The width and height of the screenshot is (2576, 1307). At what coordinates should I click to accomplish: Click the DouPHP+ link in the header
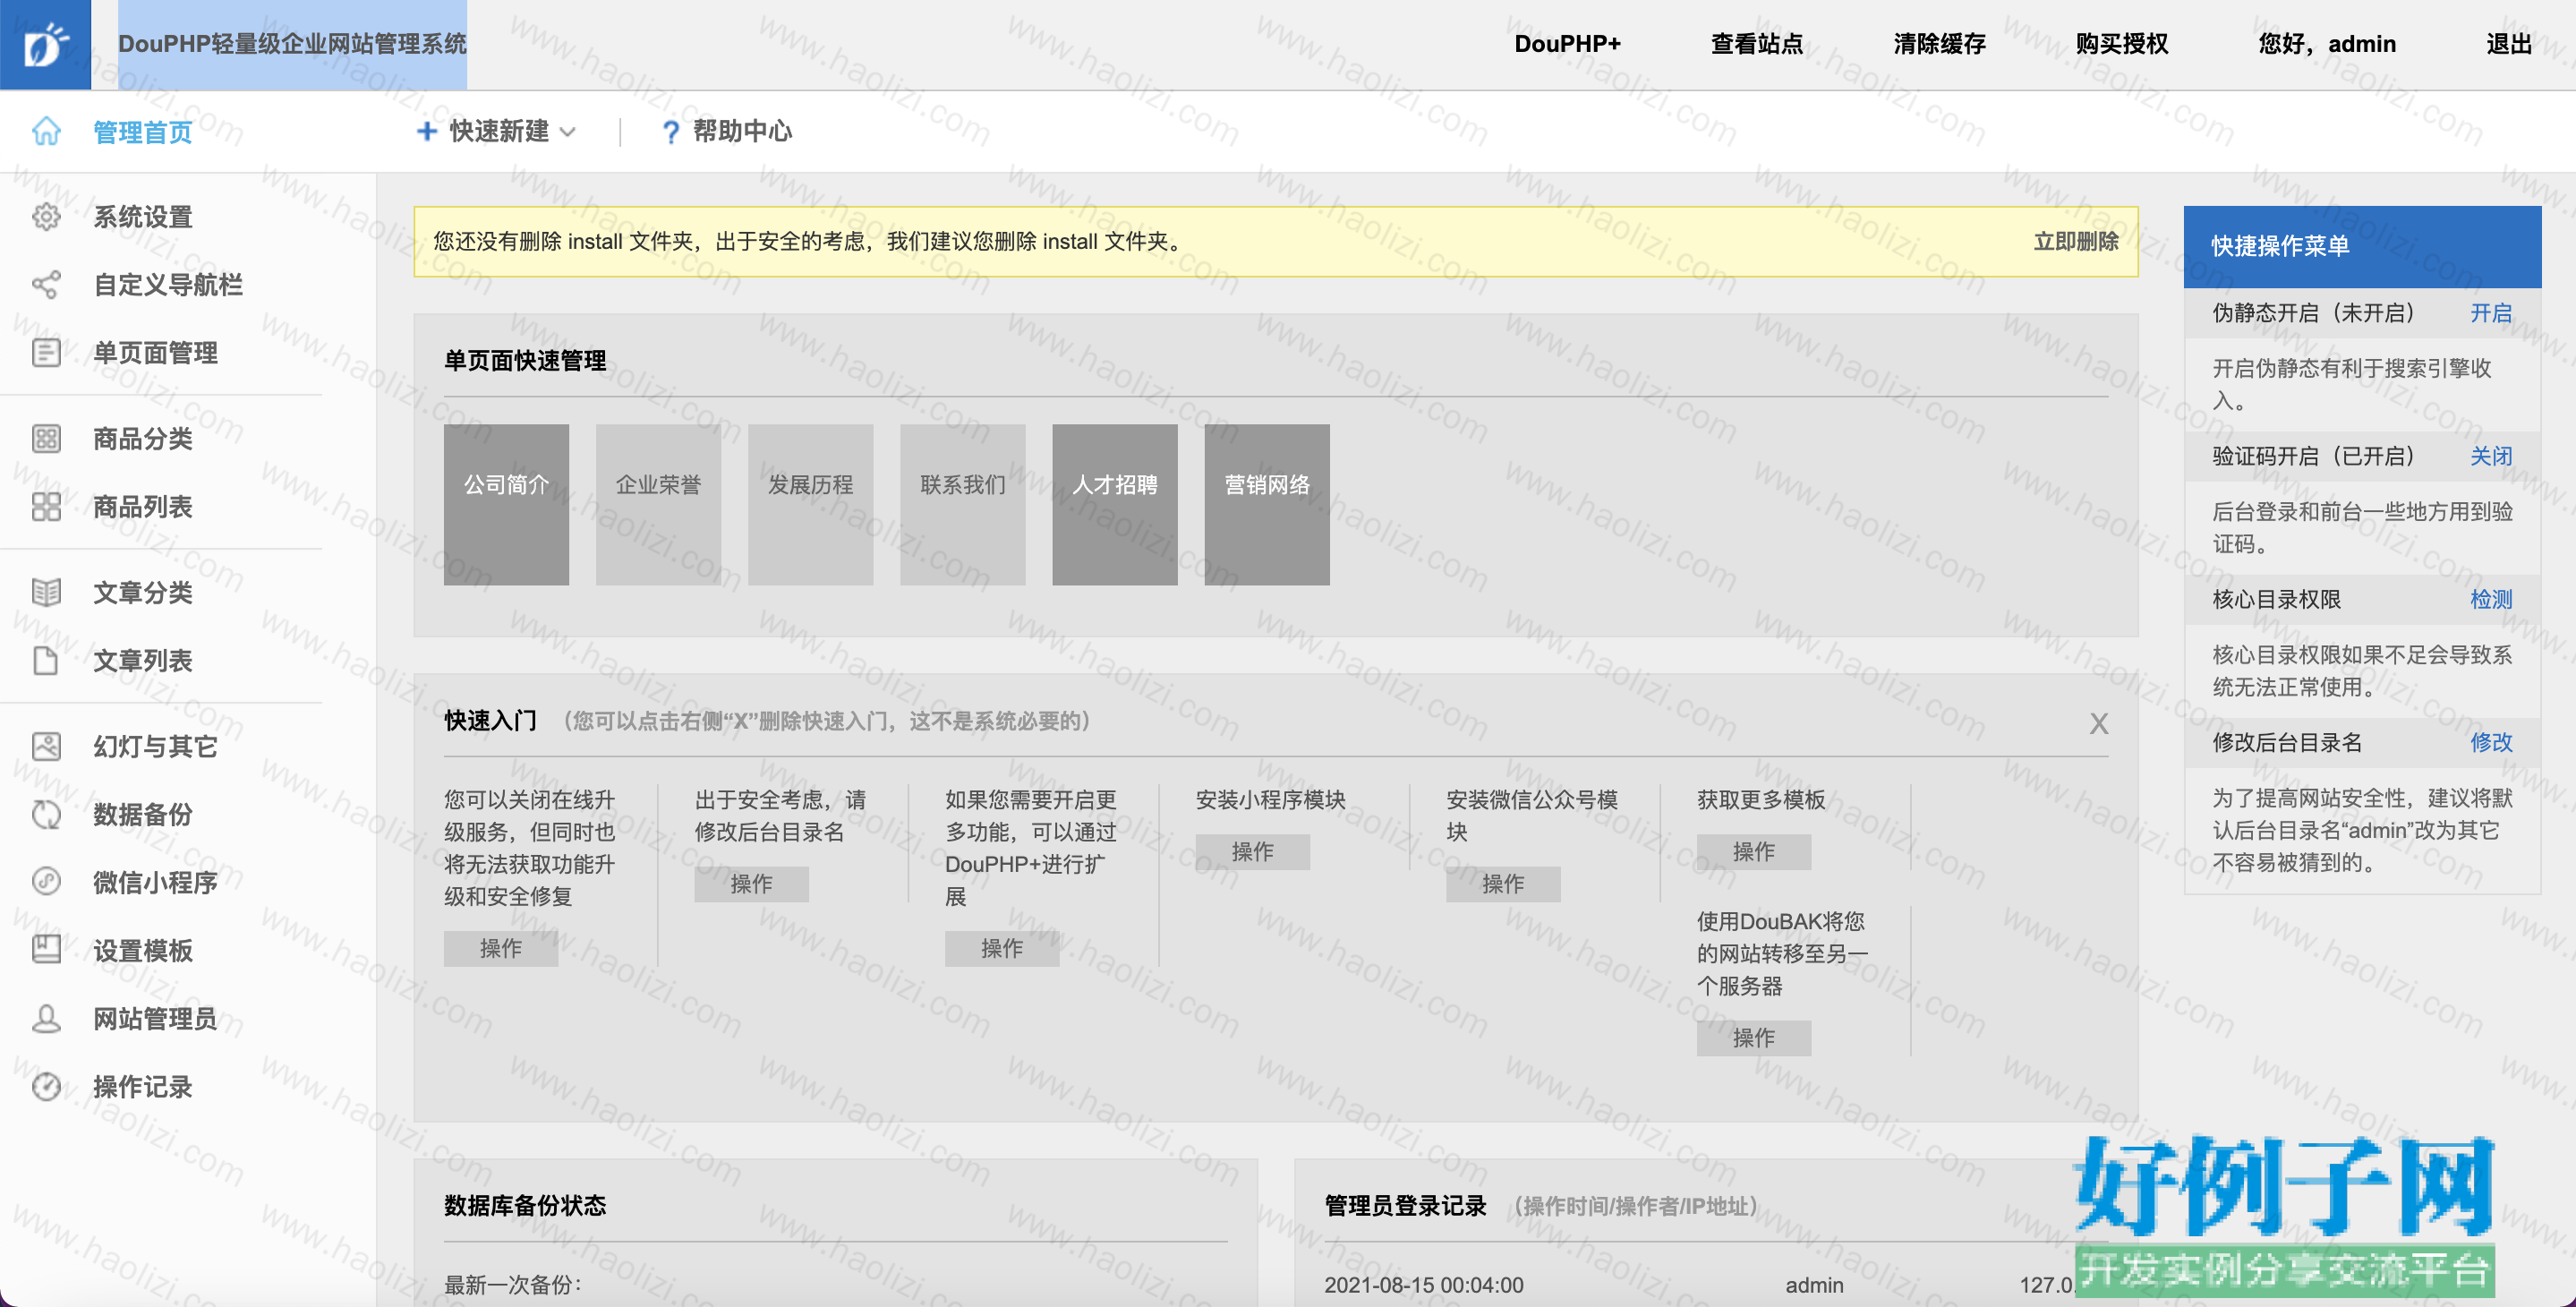tap(1567, 44)
